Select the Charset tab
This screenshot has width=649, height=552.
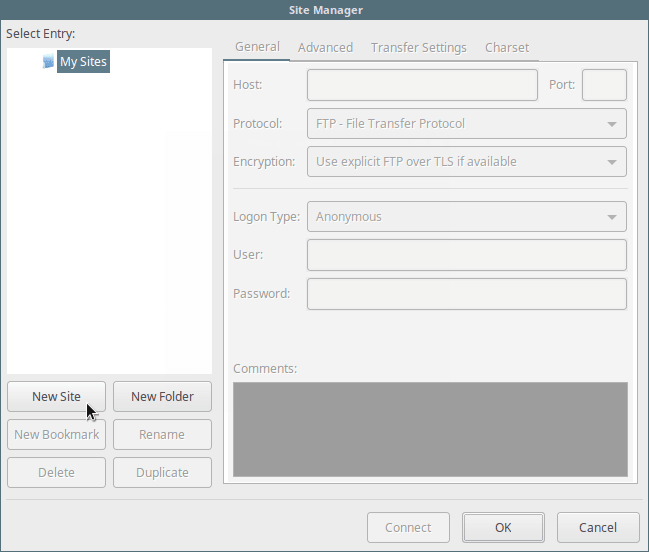click(x=507, y=47)
